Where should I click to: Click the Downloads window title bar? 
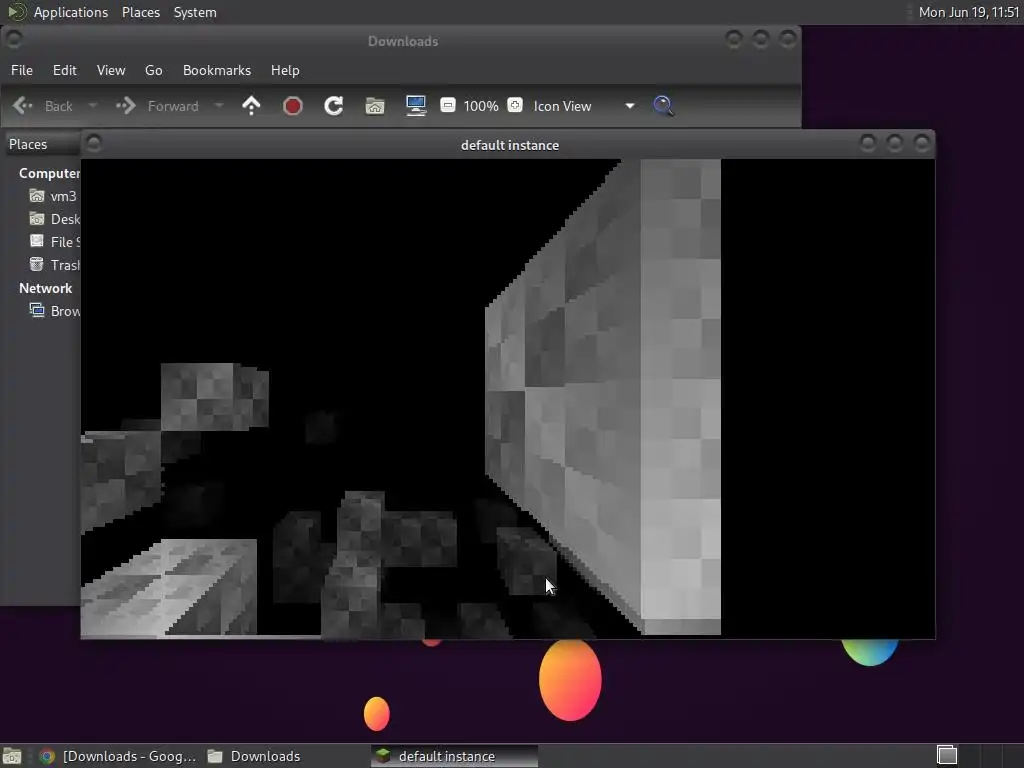[402, 41]
